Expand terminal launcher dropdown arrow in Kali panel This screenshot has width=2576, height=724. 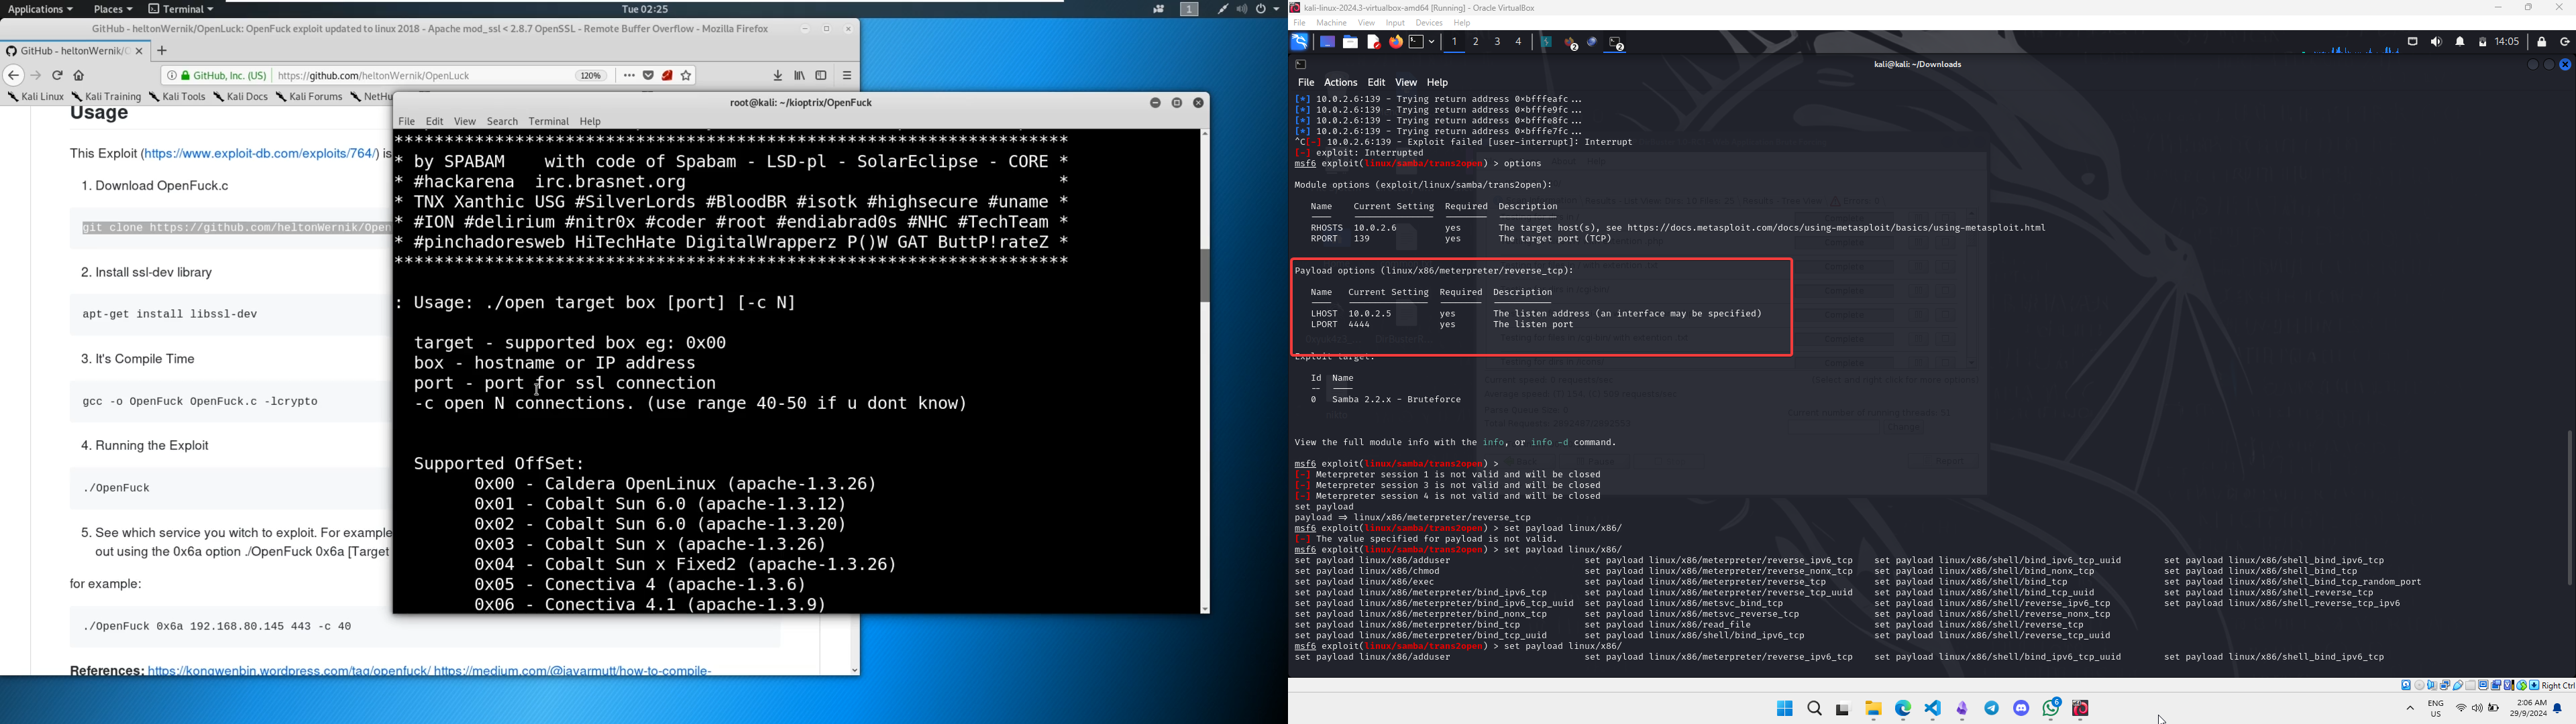click(x=1433, y=43)
